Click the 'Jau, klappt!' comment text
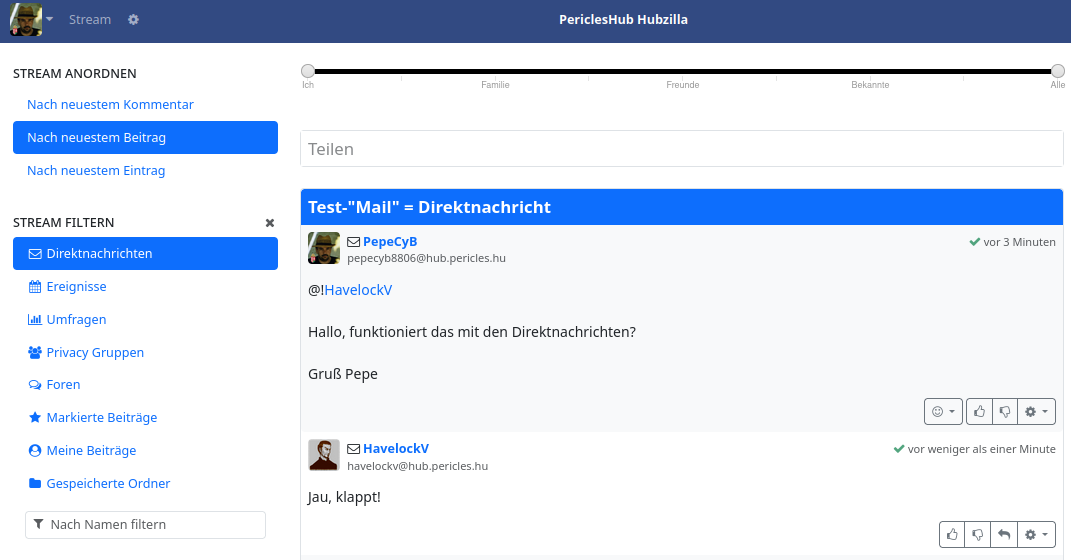 [x=344, y=497]
